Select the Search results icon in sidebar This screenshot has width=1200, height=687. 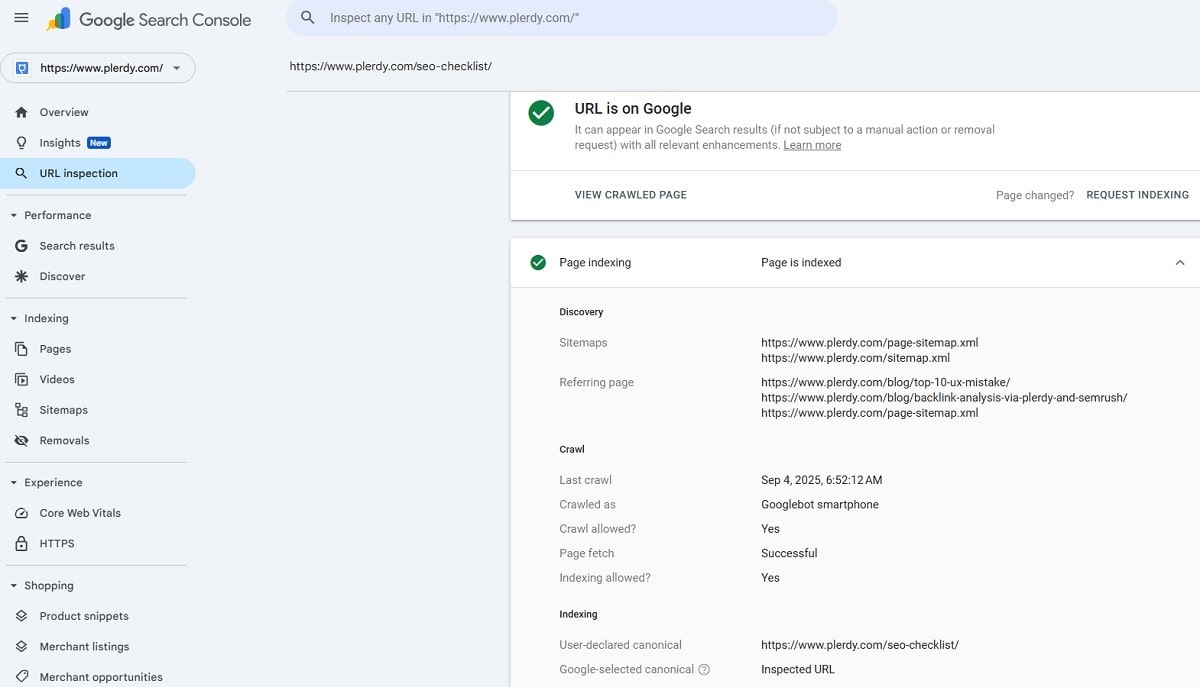[x=21, y=245]
